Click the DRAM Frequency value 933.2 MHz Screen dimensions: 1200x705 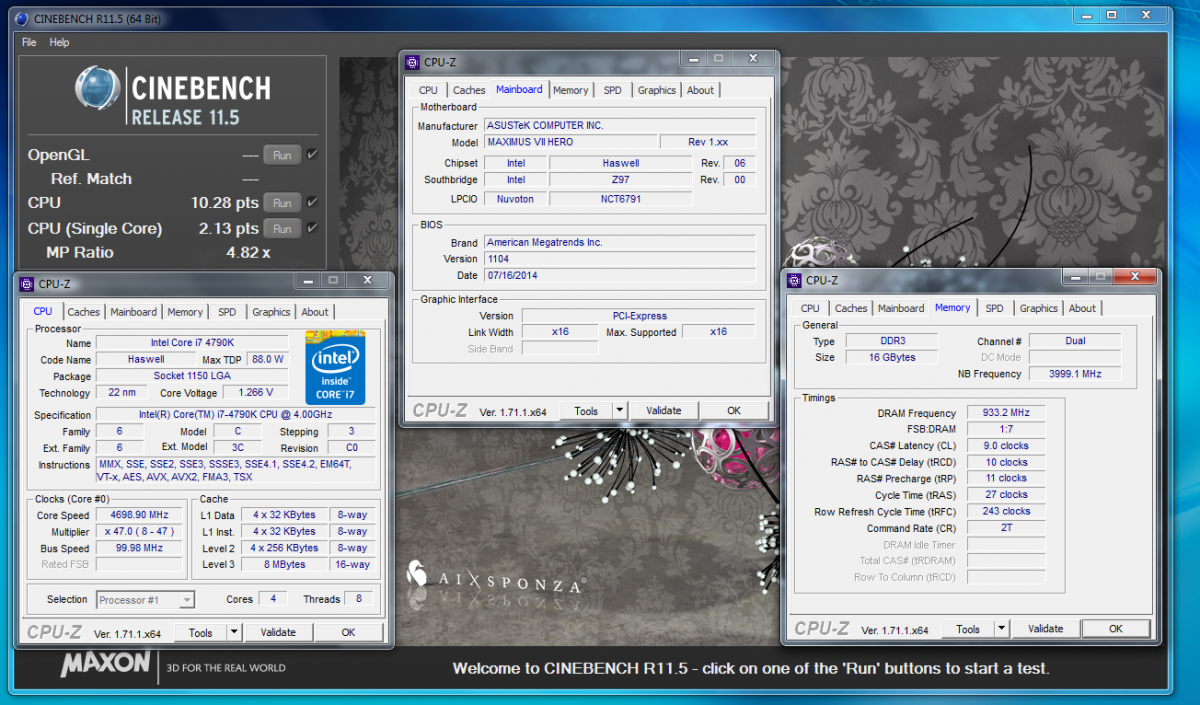1006,412
